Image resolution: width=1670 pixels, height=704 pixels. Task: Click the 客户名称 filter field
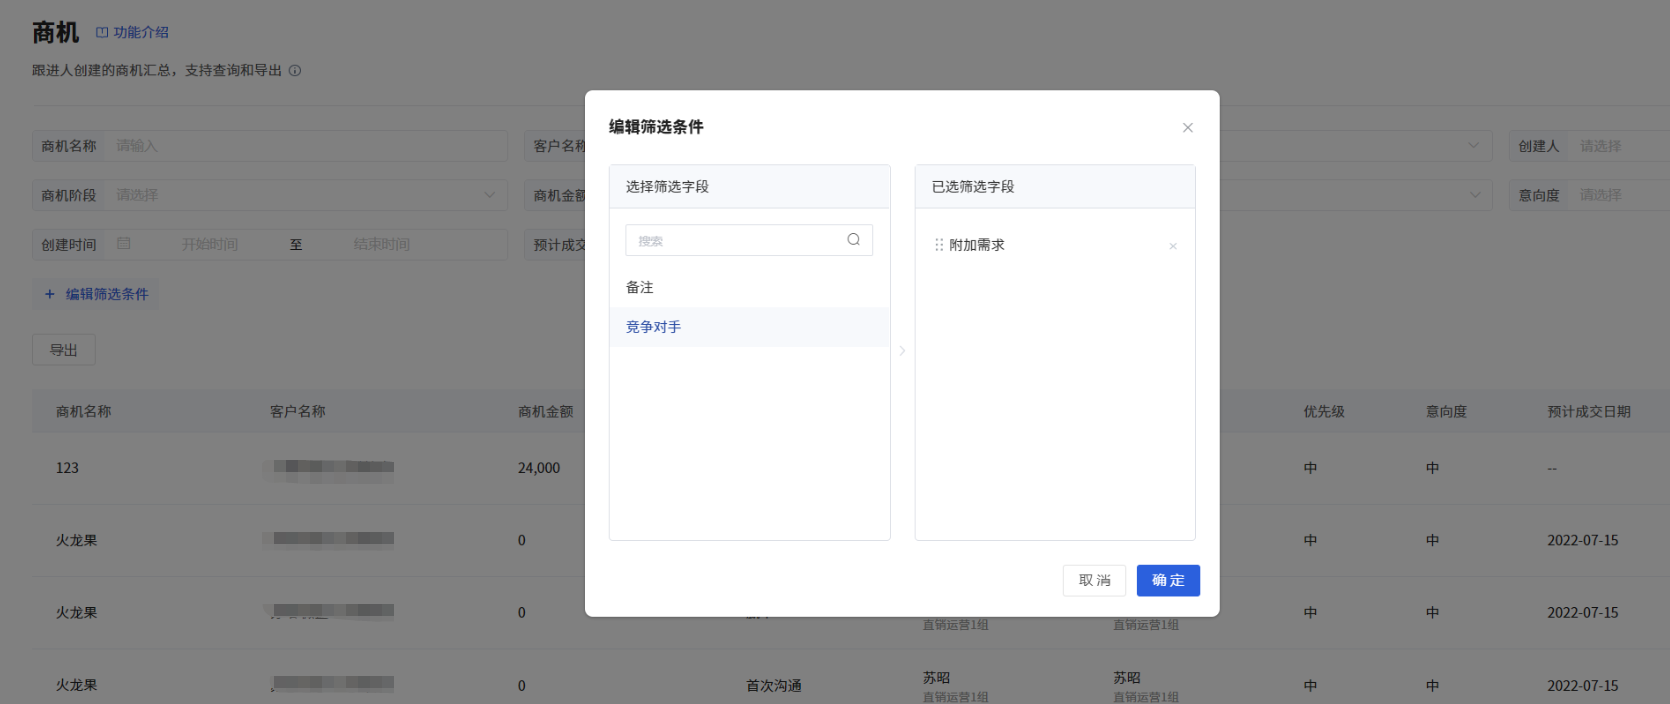coord(555,146)
